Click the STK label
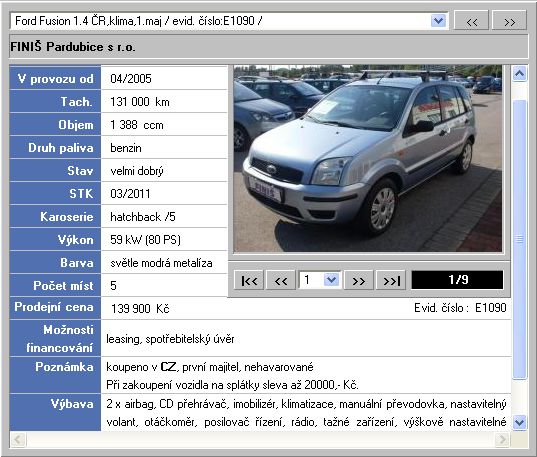537x457 pixels. (x=81, y=194)
